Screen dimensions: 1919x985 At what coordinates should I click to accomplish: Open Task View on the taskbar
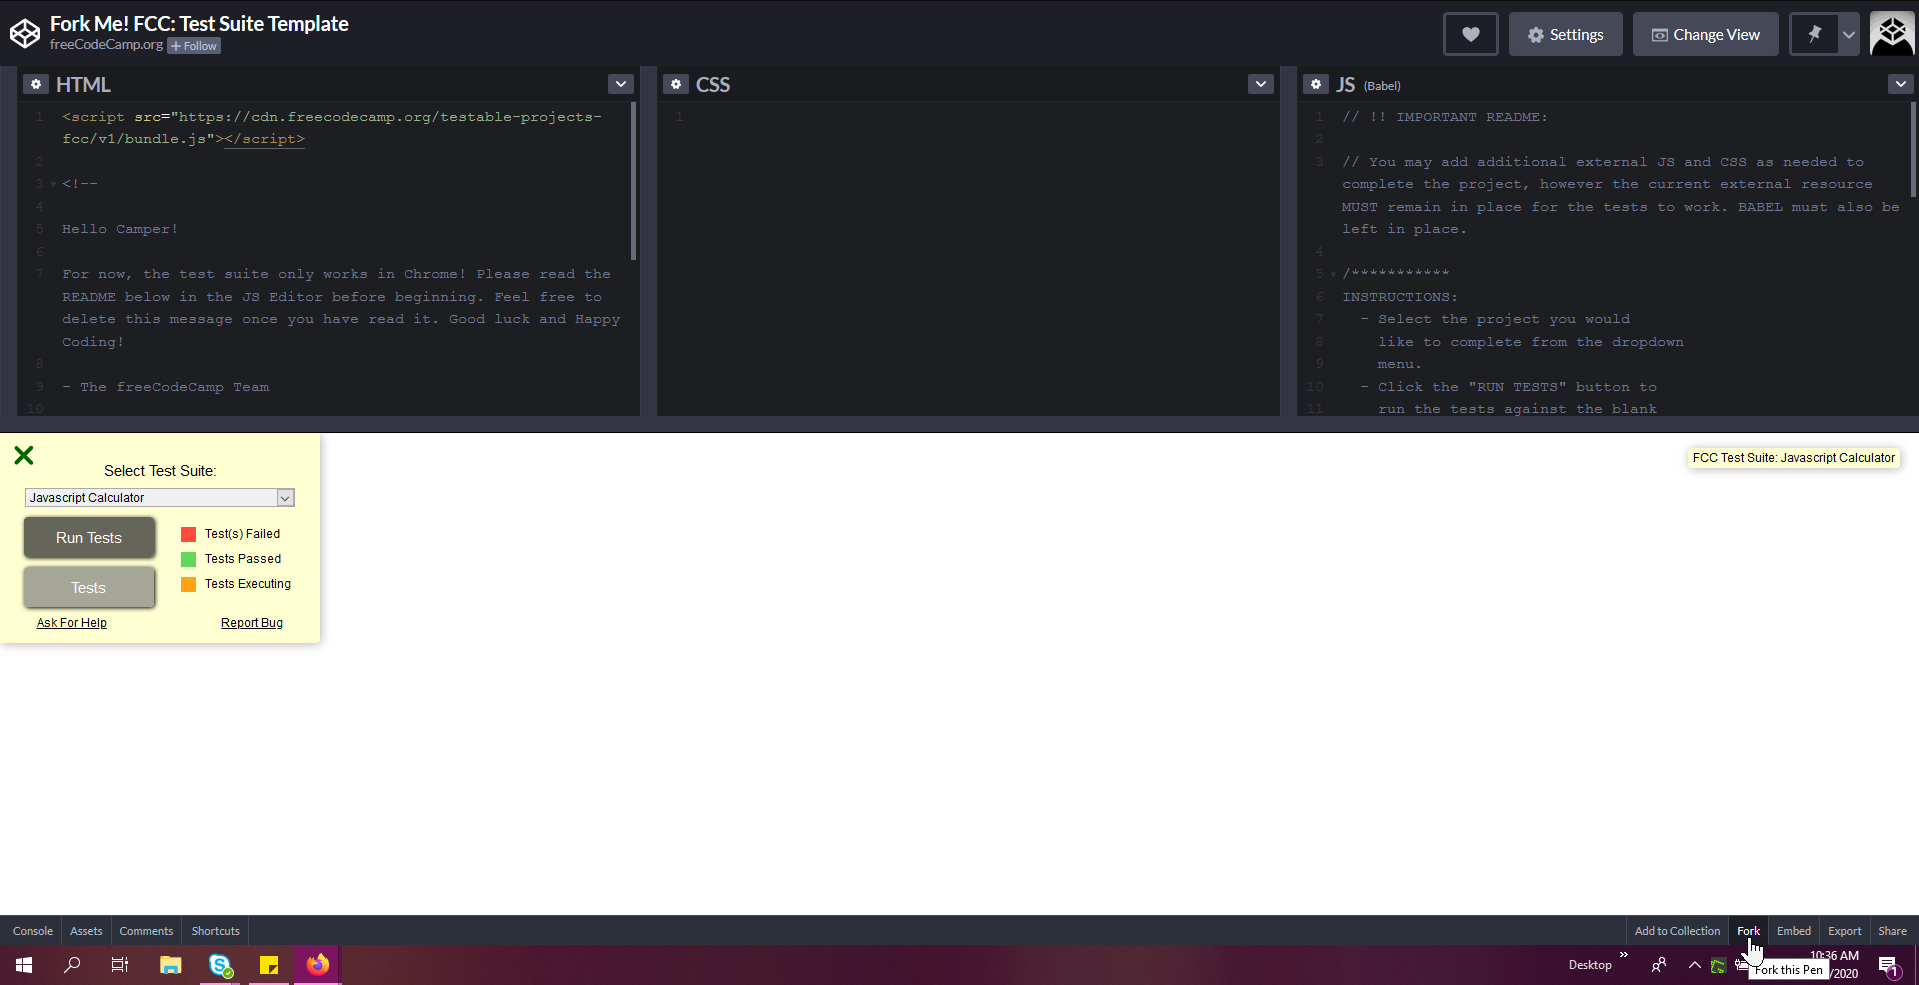tap(120, 965)
